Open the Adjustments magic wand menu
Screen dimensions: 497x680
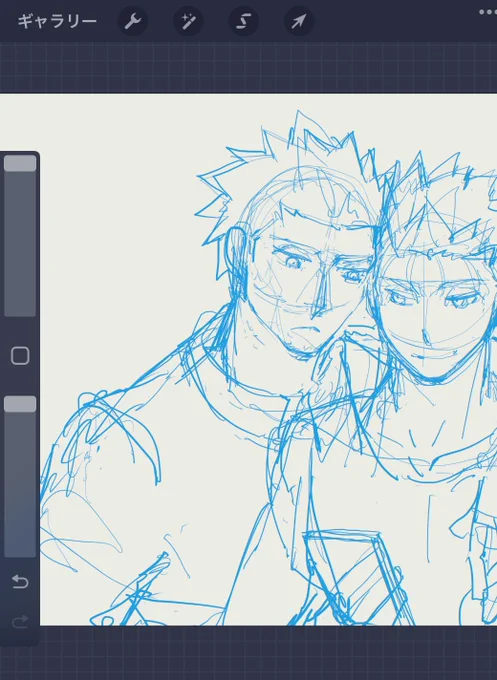coord(188,21)
